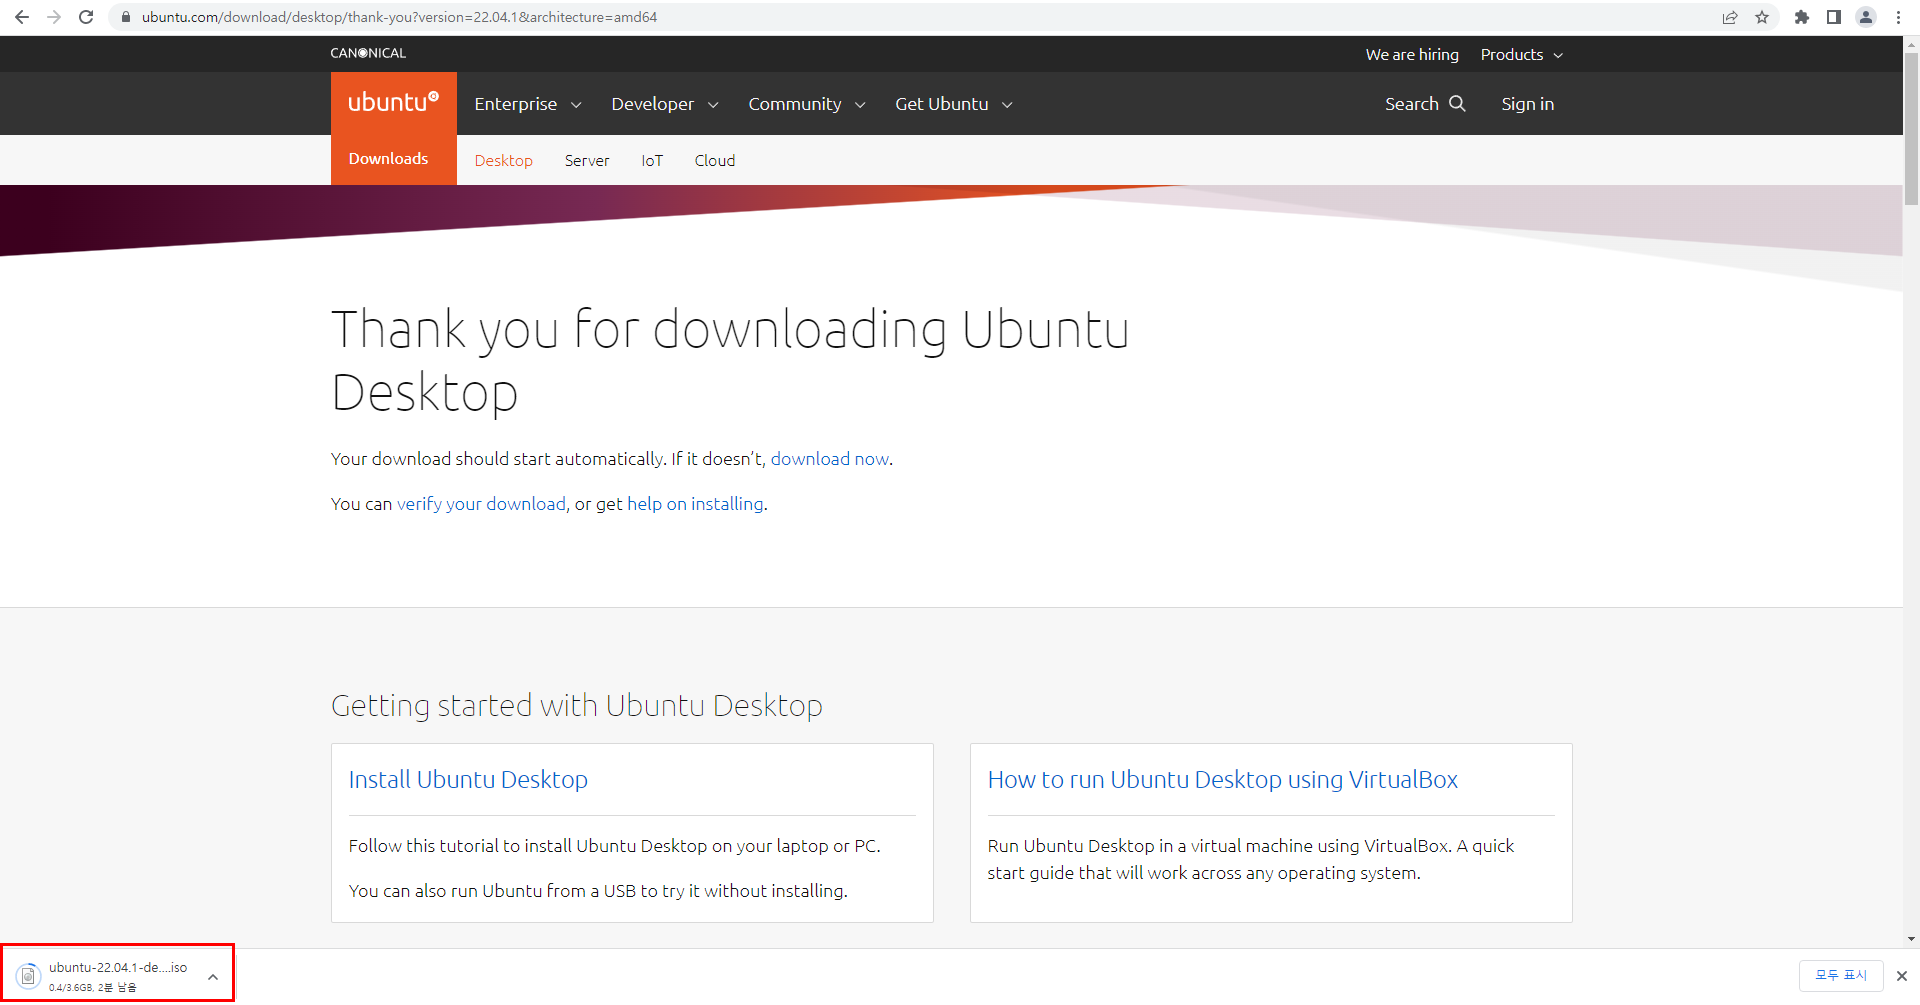This screenshot has width=1920, height=1005.
Task: Click the vertical scrollbar thumb
Action: [1911, 128]
